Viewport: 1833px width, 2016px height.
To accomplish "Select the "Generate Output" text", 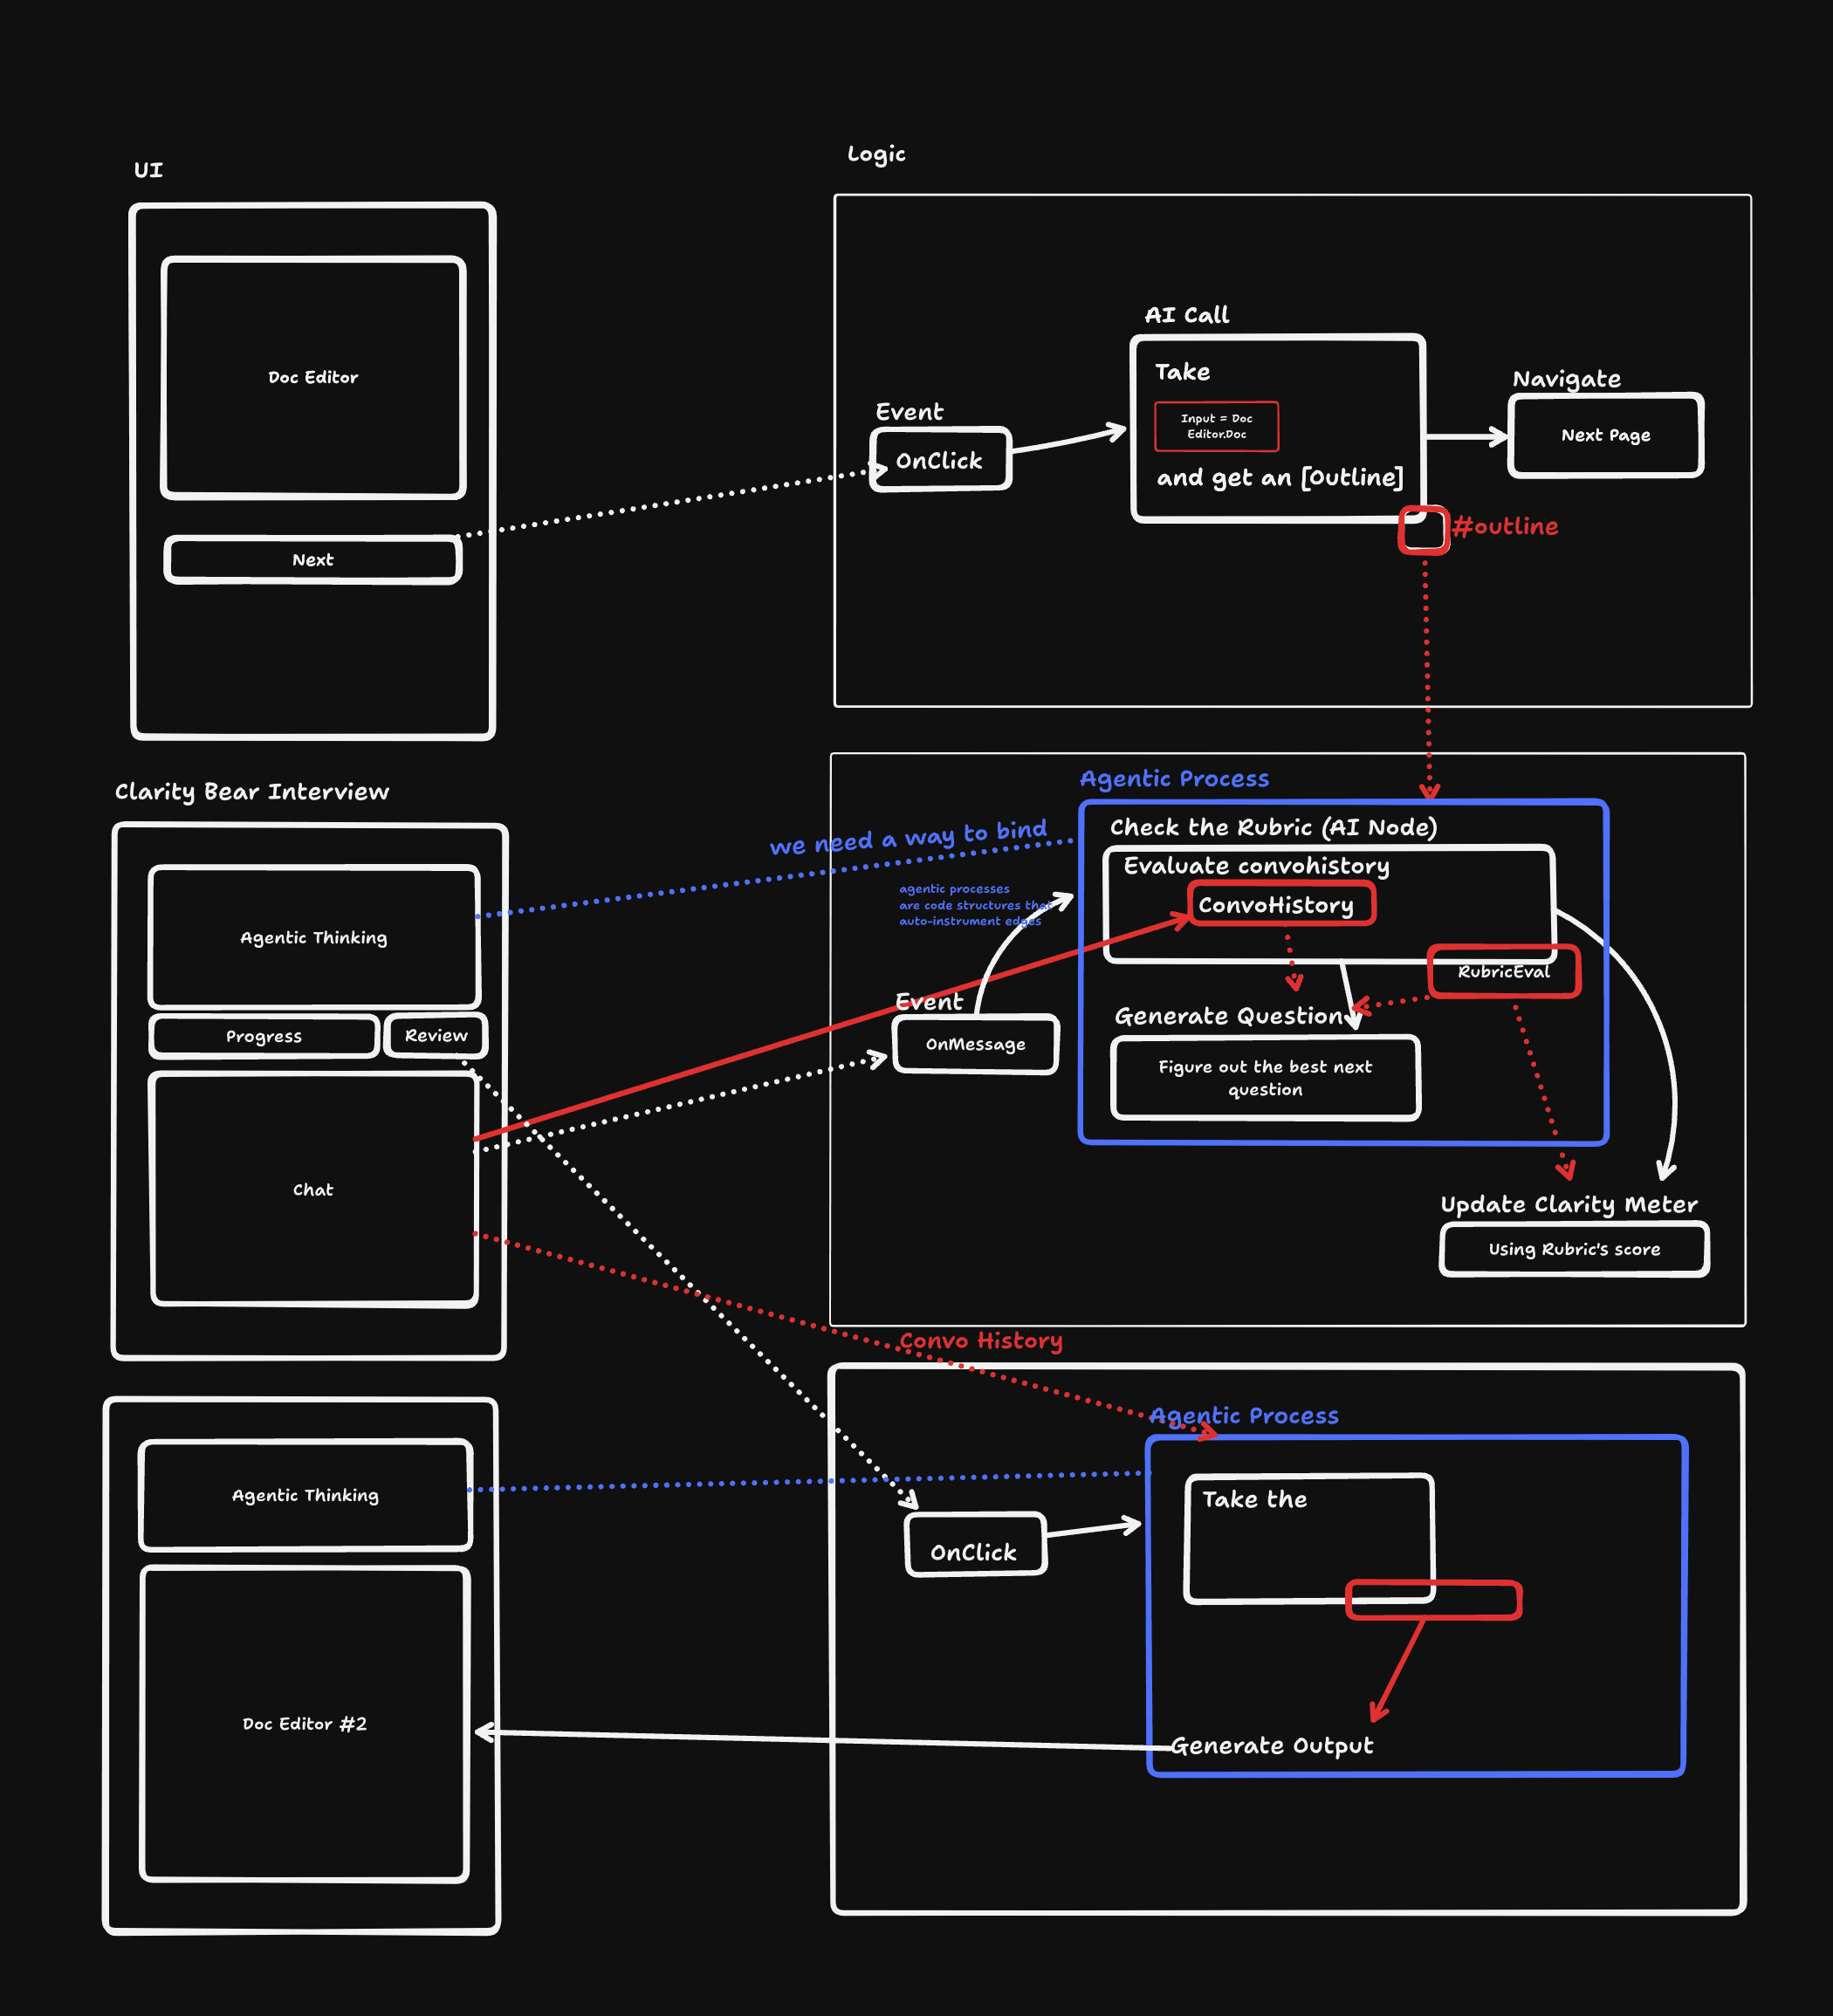I will point(1272,1746).
